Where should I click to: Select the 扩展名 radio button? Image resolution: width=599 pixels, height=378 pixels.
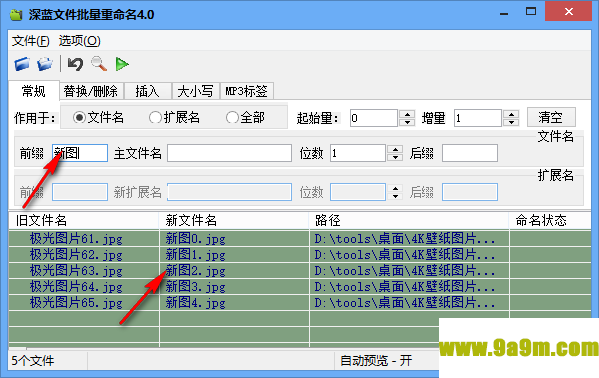[x=155, y=117]
